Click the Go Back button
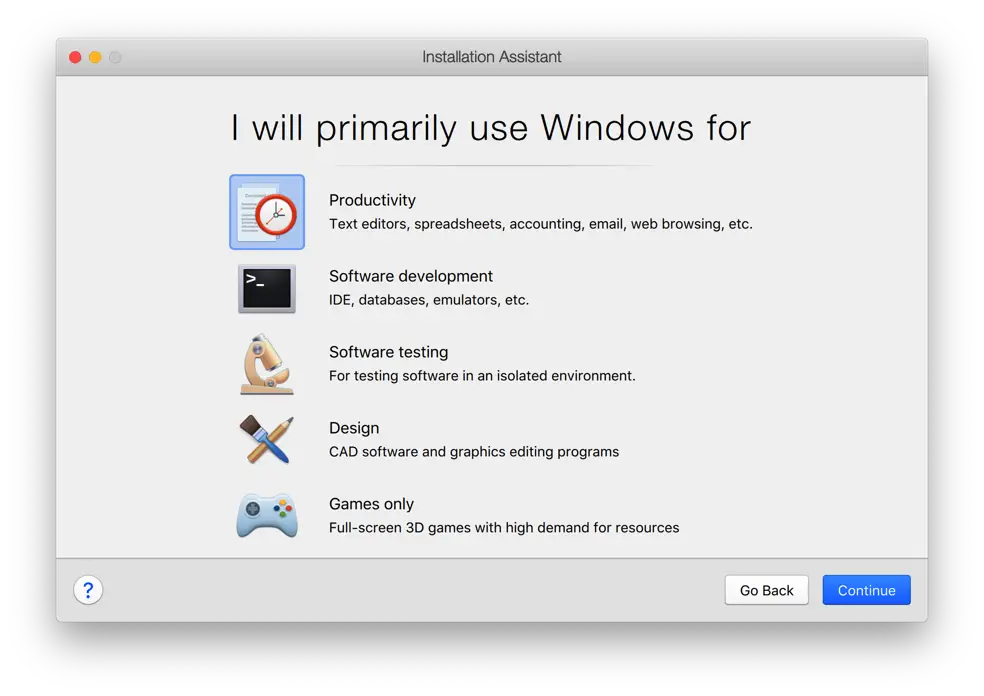Image resolution: width=984 pixels, height=696 pixels. [766, 590]
